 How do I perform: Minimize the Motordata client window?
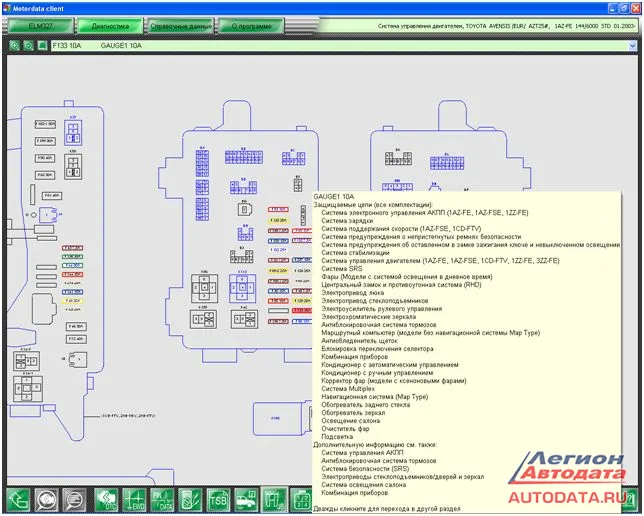613,8
